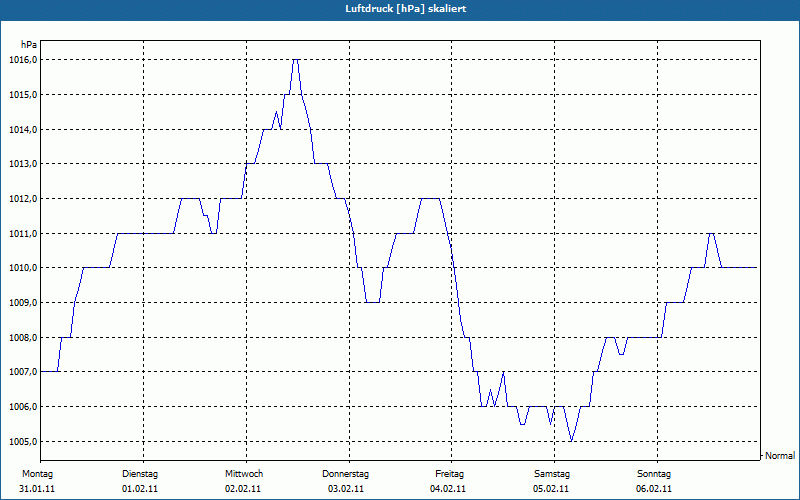Click the date 01.02.11
The width and height of the screenshot is (800, 500).
click(140, 489)
